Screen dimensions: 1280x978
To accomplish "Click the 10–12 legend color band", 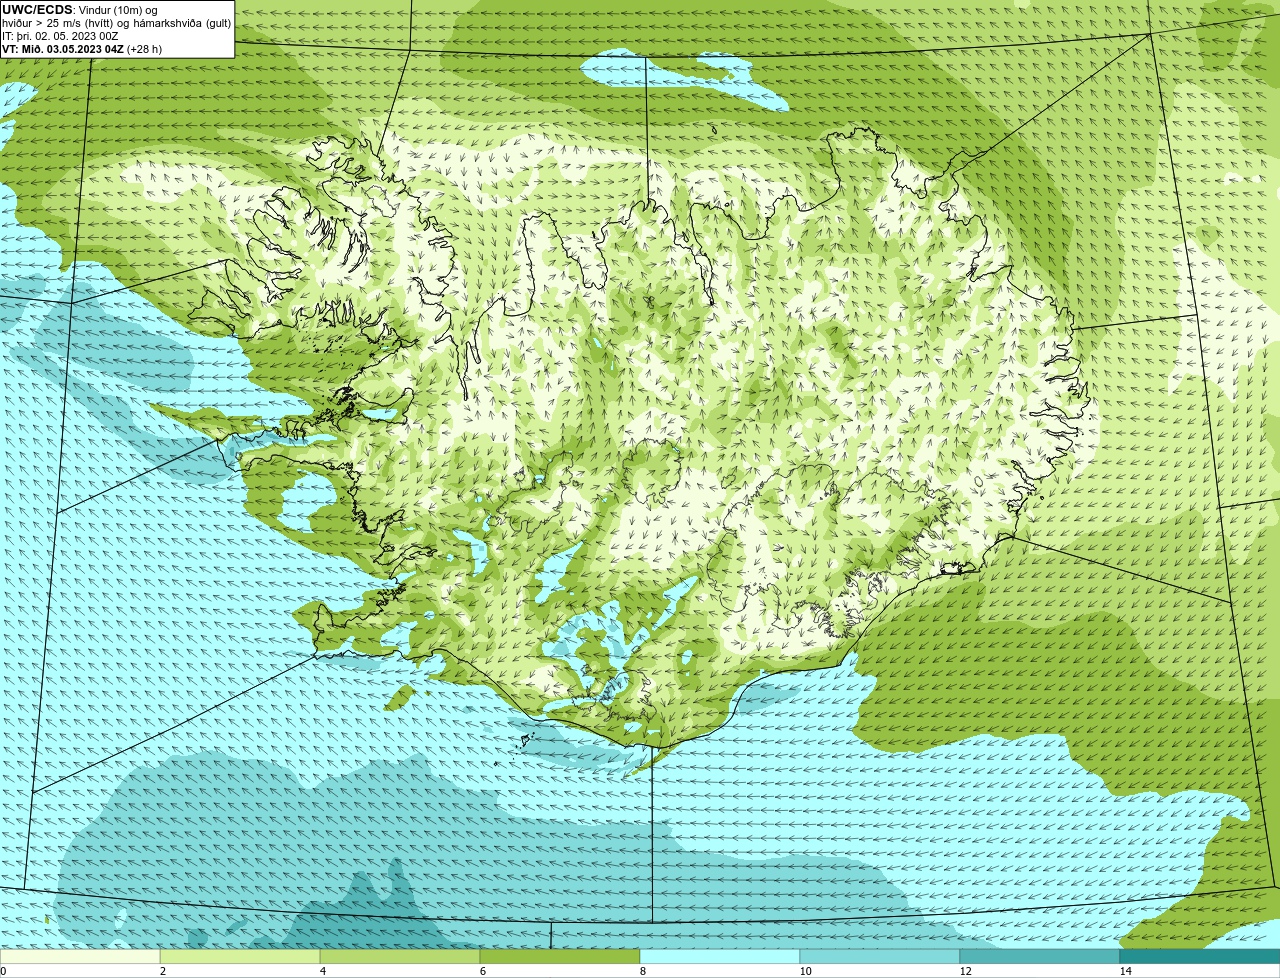I will click(x=880, y=956).
